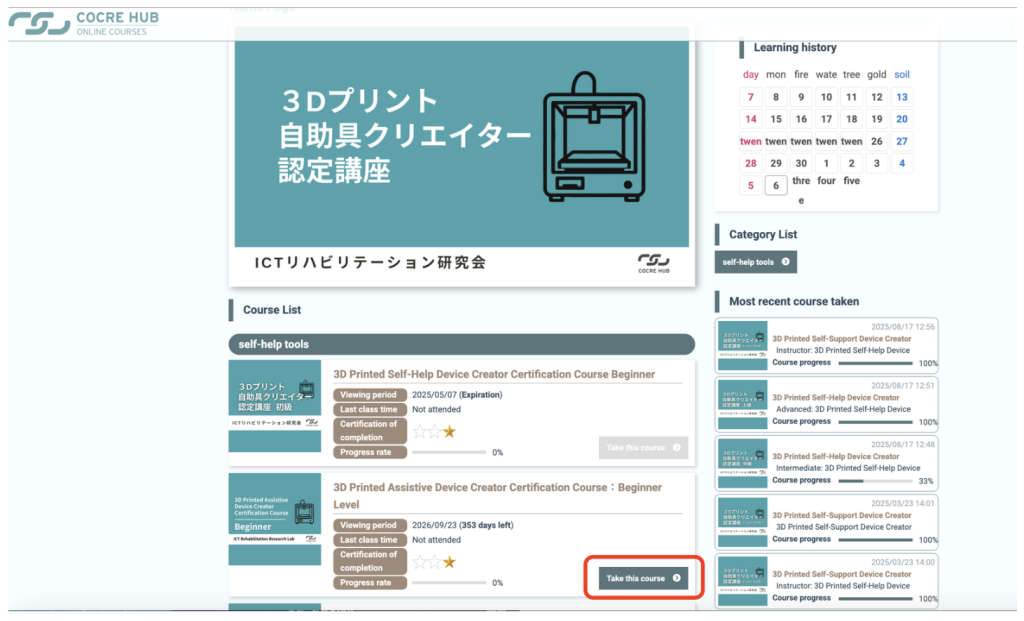
Task: Click arrow icon on highlighted Take this course
Action: pos(677,578)
